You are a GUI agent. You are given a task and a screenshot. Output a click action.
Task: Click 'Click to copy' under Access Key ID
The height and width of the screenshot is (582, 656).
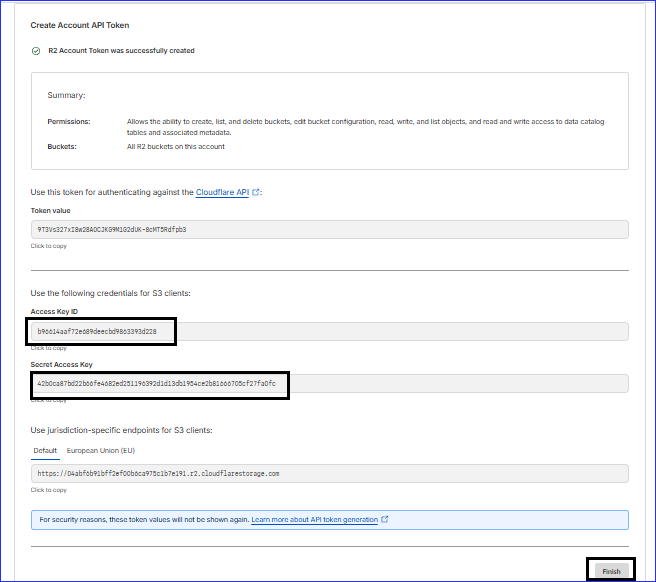point(49,348)
